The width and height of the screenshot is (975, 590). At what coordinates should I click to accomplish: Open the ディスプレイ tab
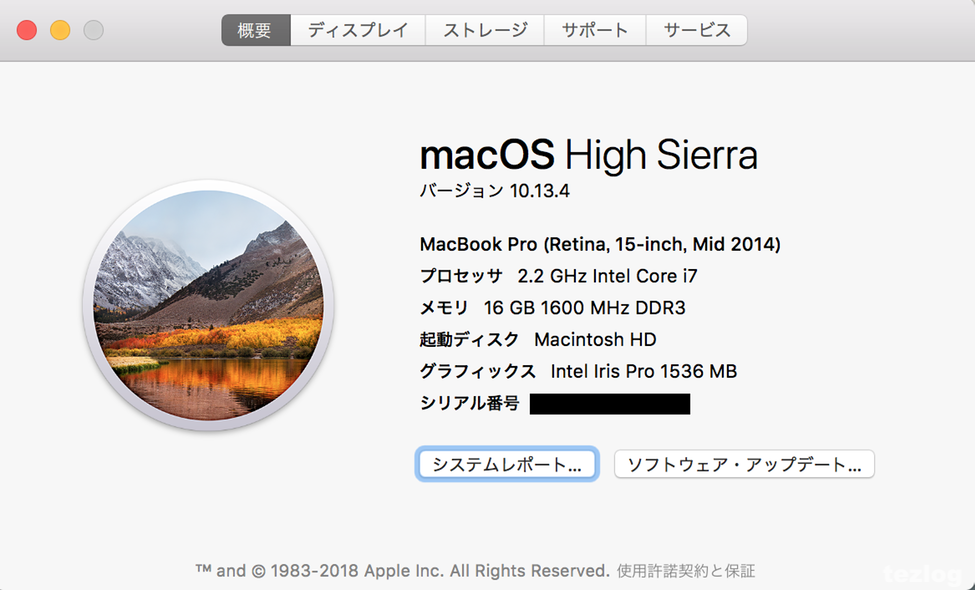[x=358, y=30]
